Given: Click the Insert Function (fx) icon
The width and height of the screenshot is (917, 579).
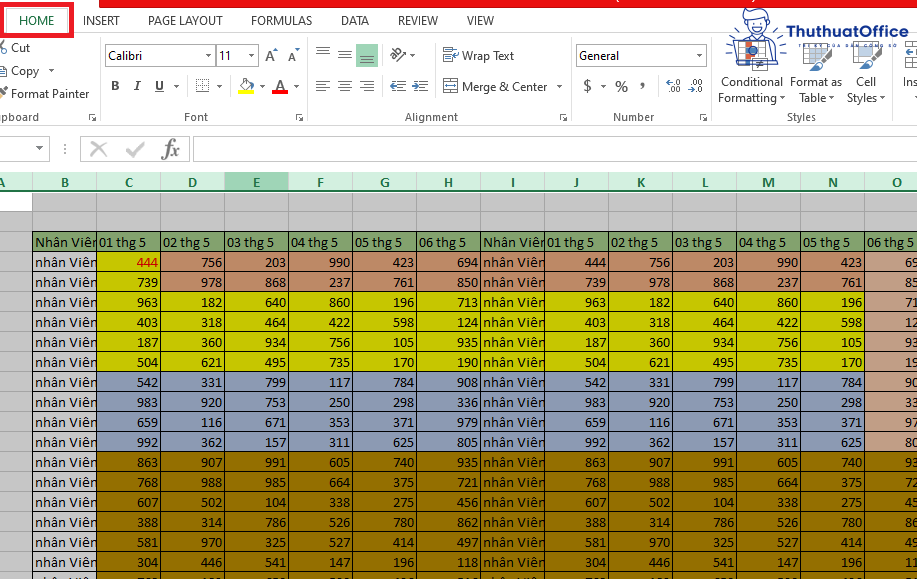Looking at the screenshot, I should [171, 148].
